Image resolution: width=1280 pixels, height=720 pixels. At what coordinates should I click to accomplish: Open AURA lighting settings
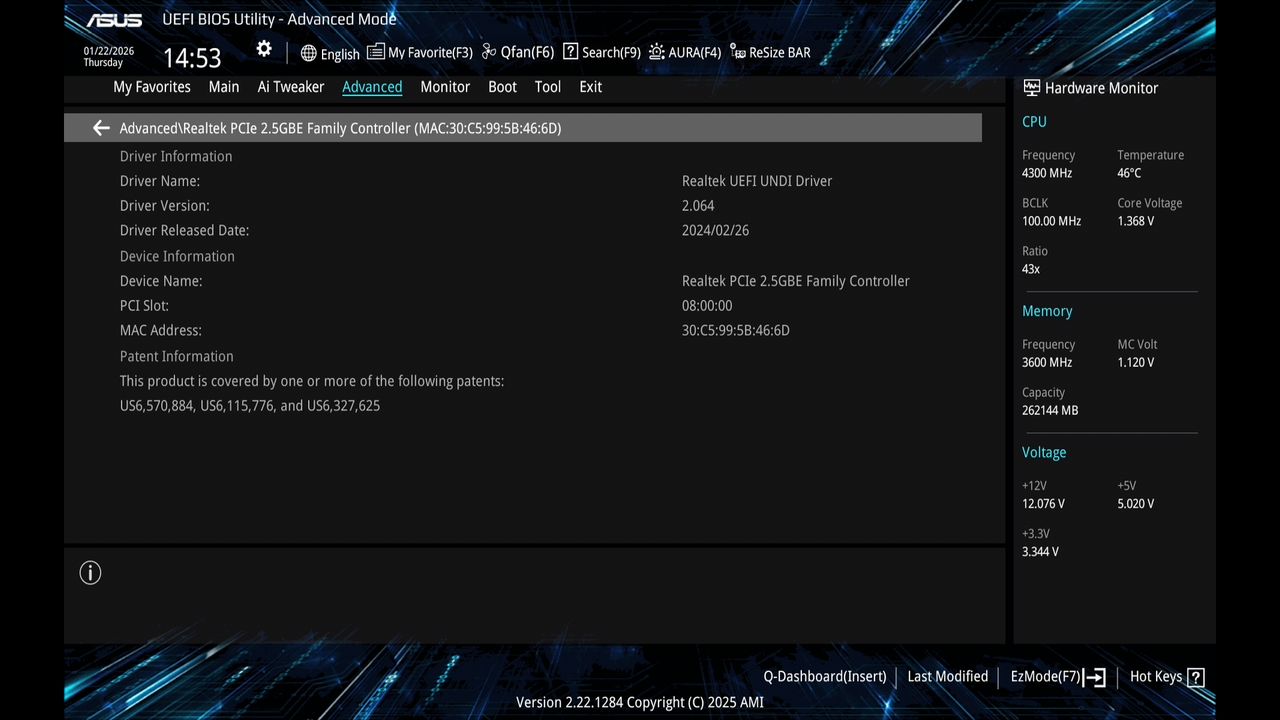point(656,51)
